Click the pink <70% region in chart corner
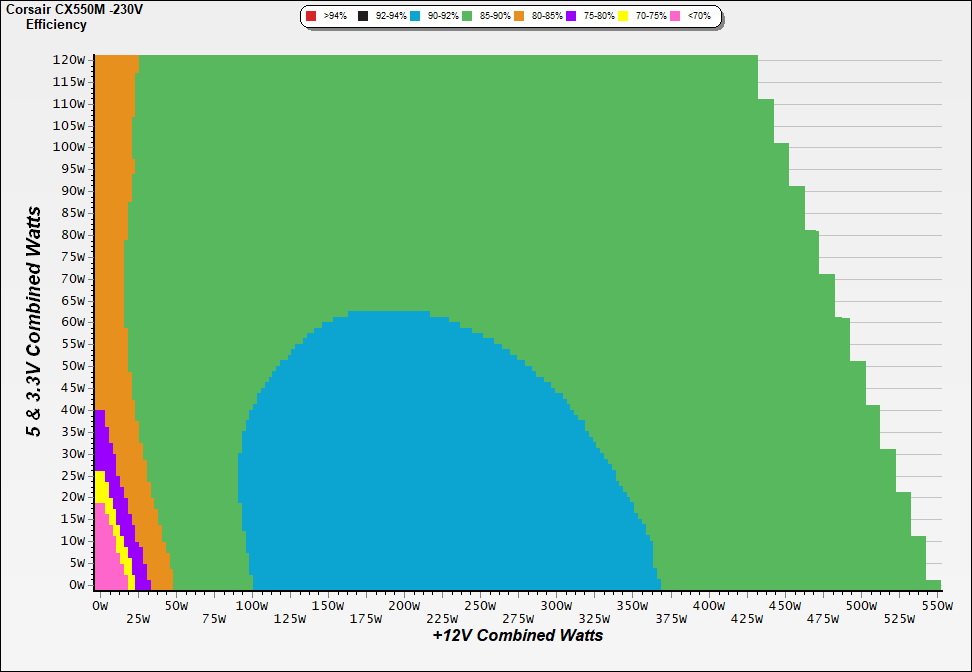972x672 pixels. 105,560
